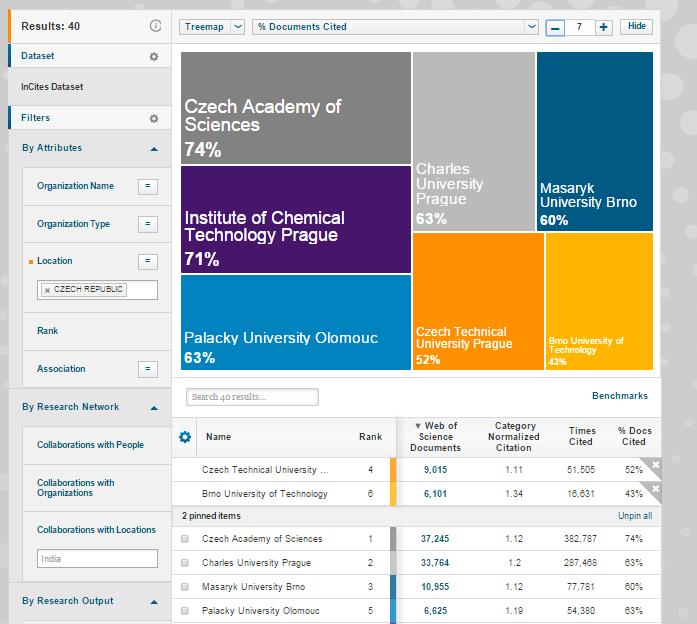Viewport: 697px width, 624px height.
Task: Open the Treemap visualization dropdown
Action: coord(212,27)
